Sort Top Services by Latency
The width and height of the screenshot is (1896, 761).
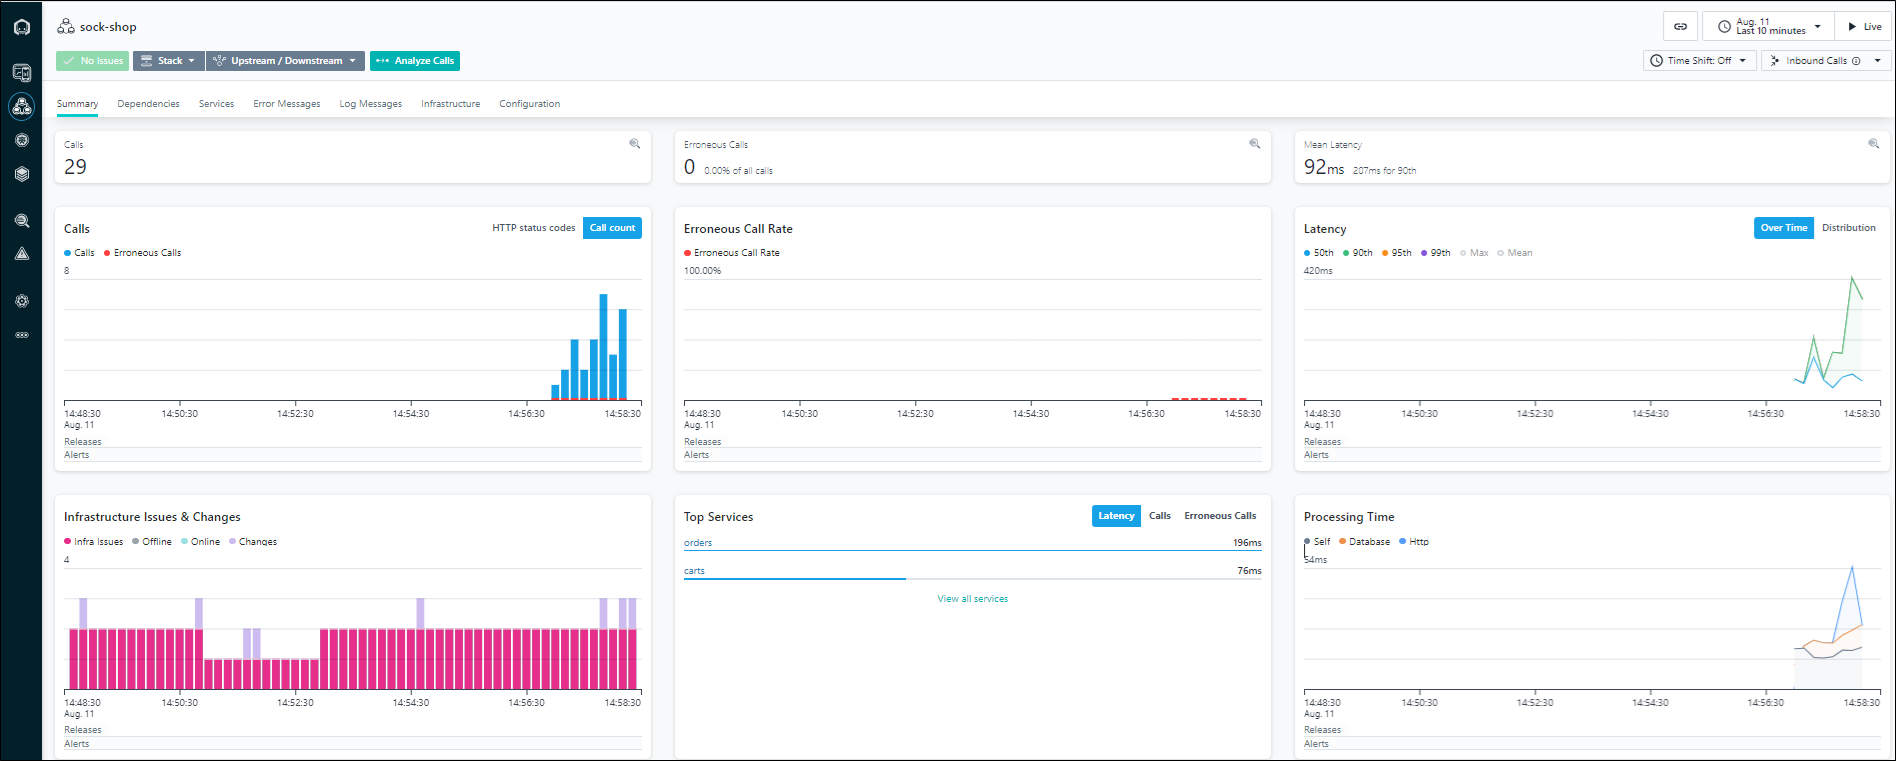1116,516
